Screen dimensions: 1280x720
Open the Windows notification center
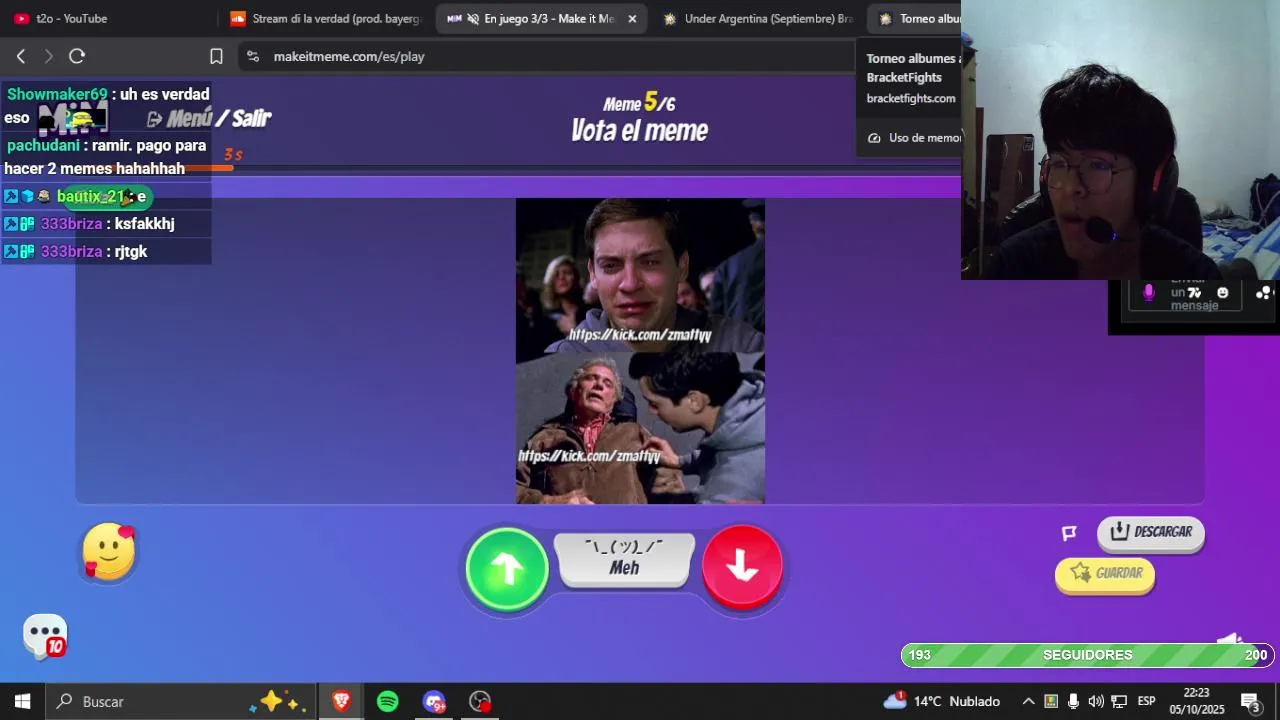(1250, 701)
